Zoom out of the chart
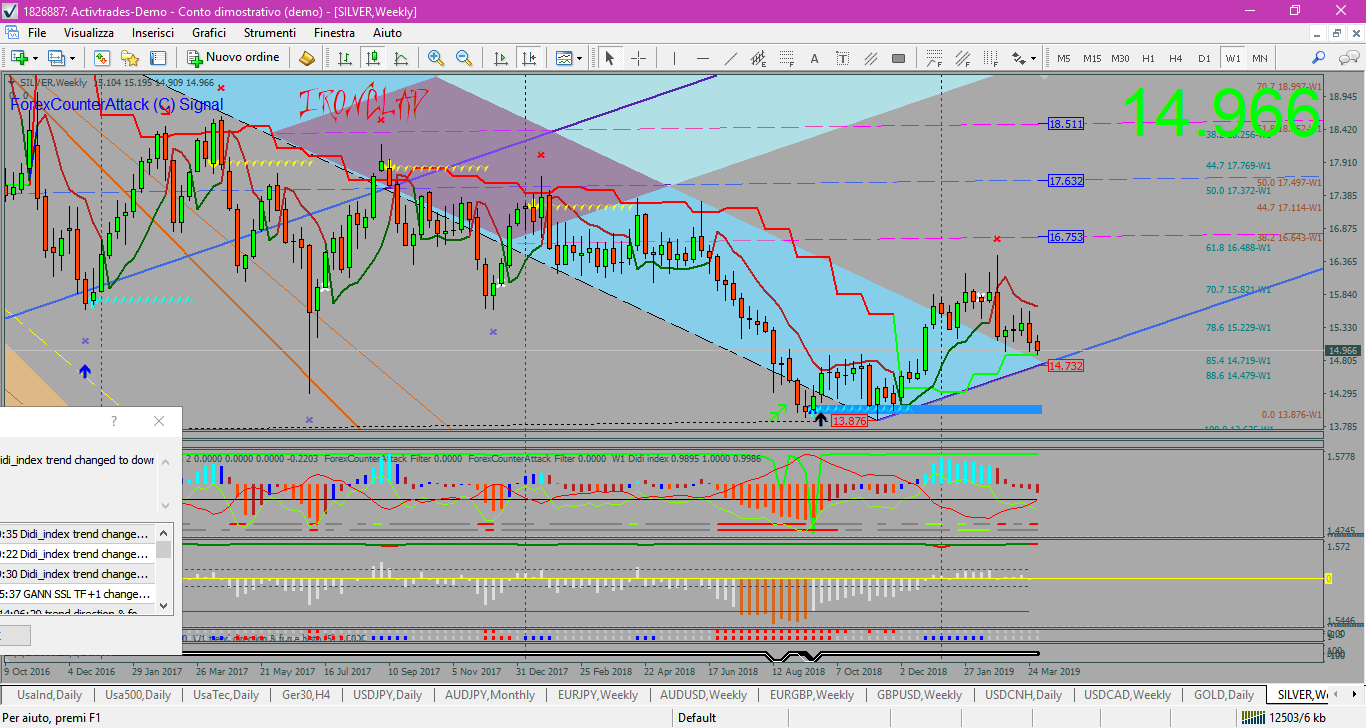This screenshot has width=1366, height=728. click(464, 58)
